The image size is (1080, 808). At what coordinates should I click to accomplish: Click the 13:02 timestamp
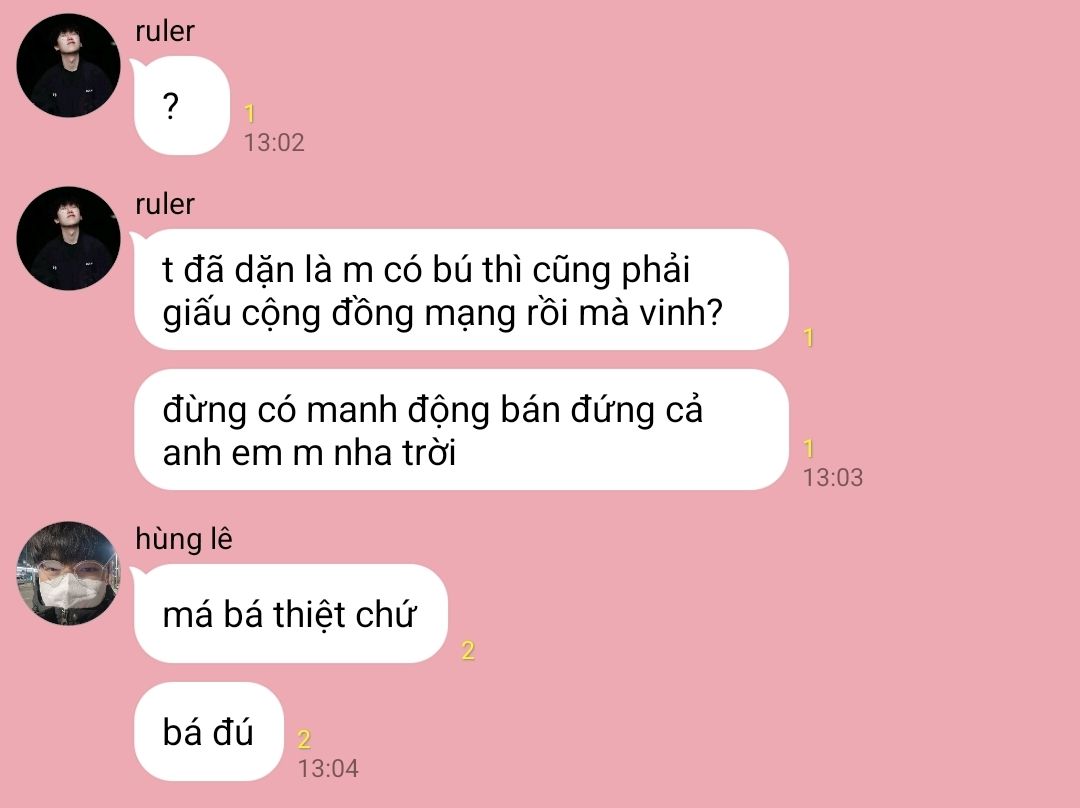[274, 143]
